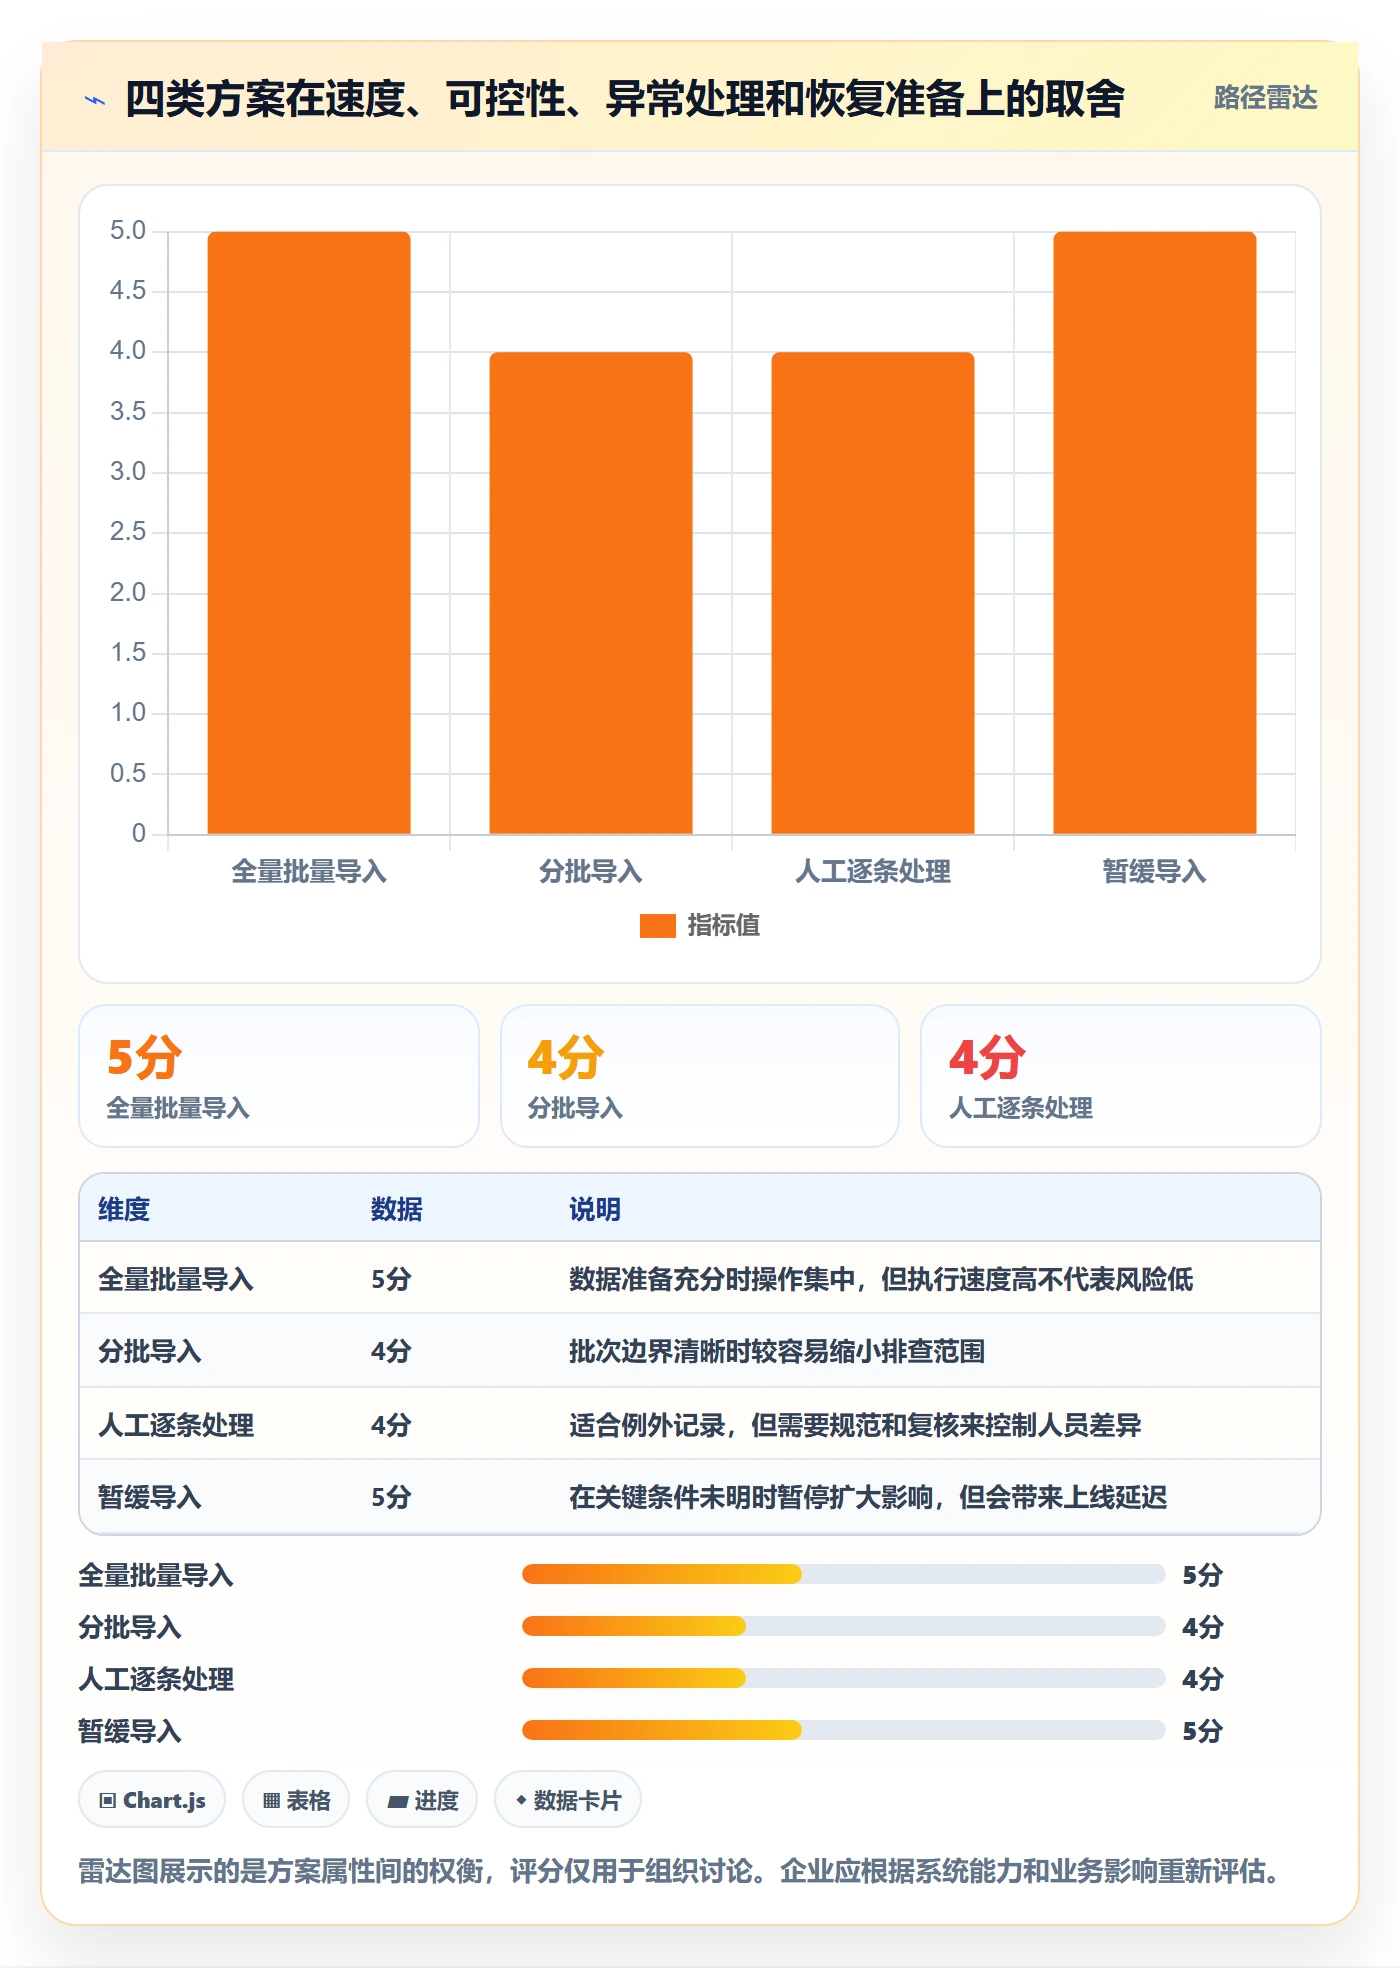The height and width of the screenshot is (1968, 1400).
Task: Select the 全量批量导入 table row name
Action: click(x=176, y=1279)
